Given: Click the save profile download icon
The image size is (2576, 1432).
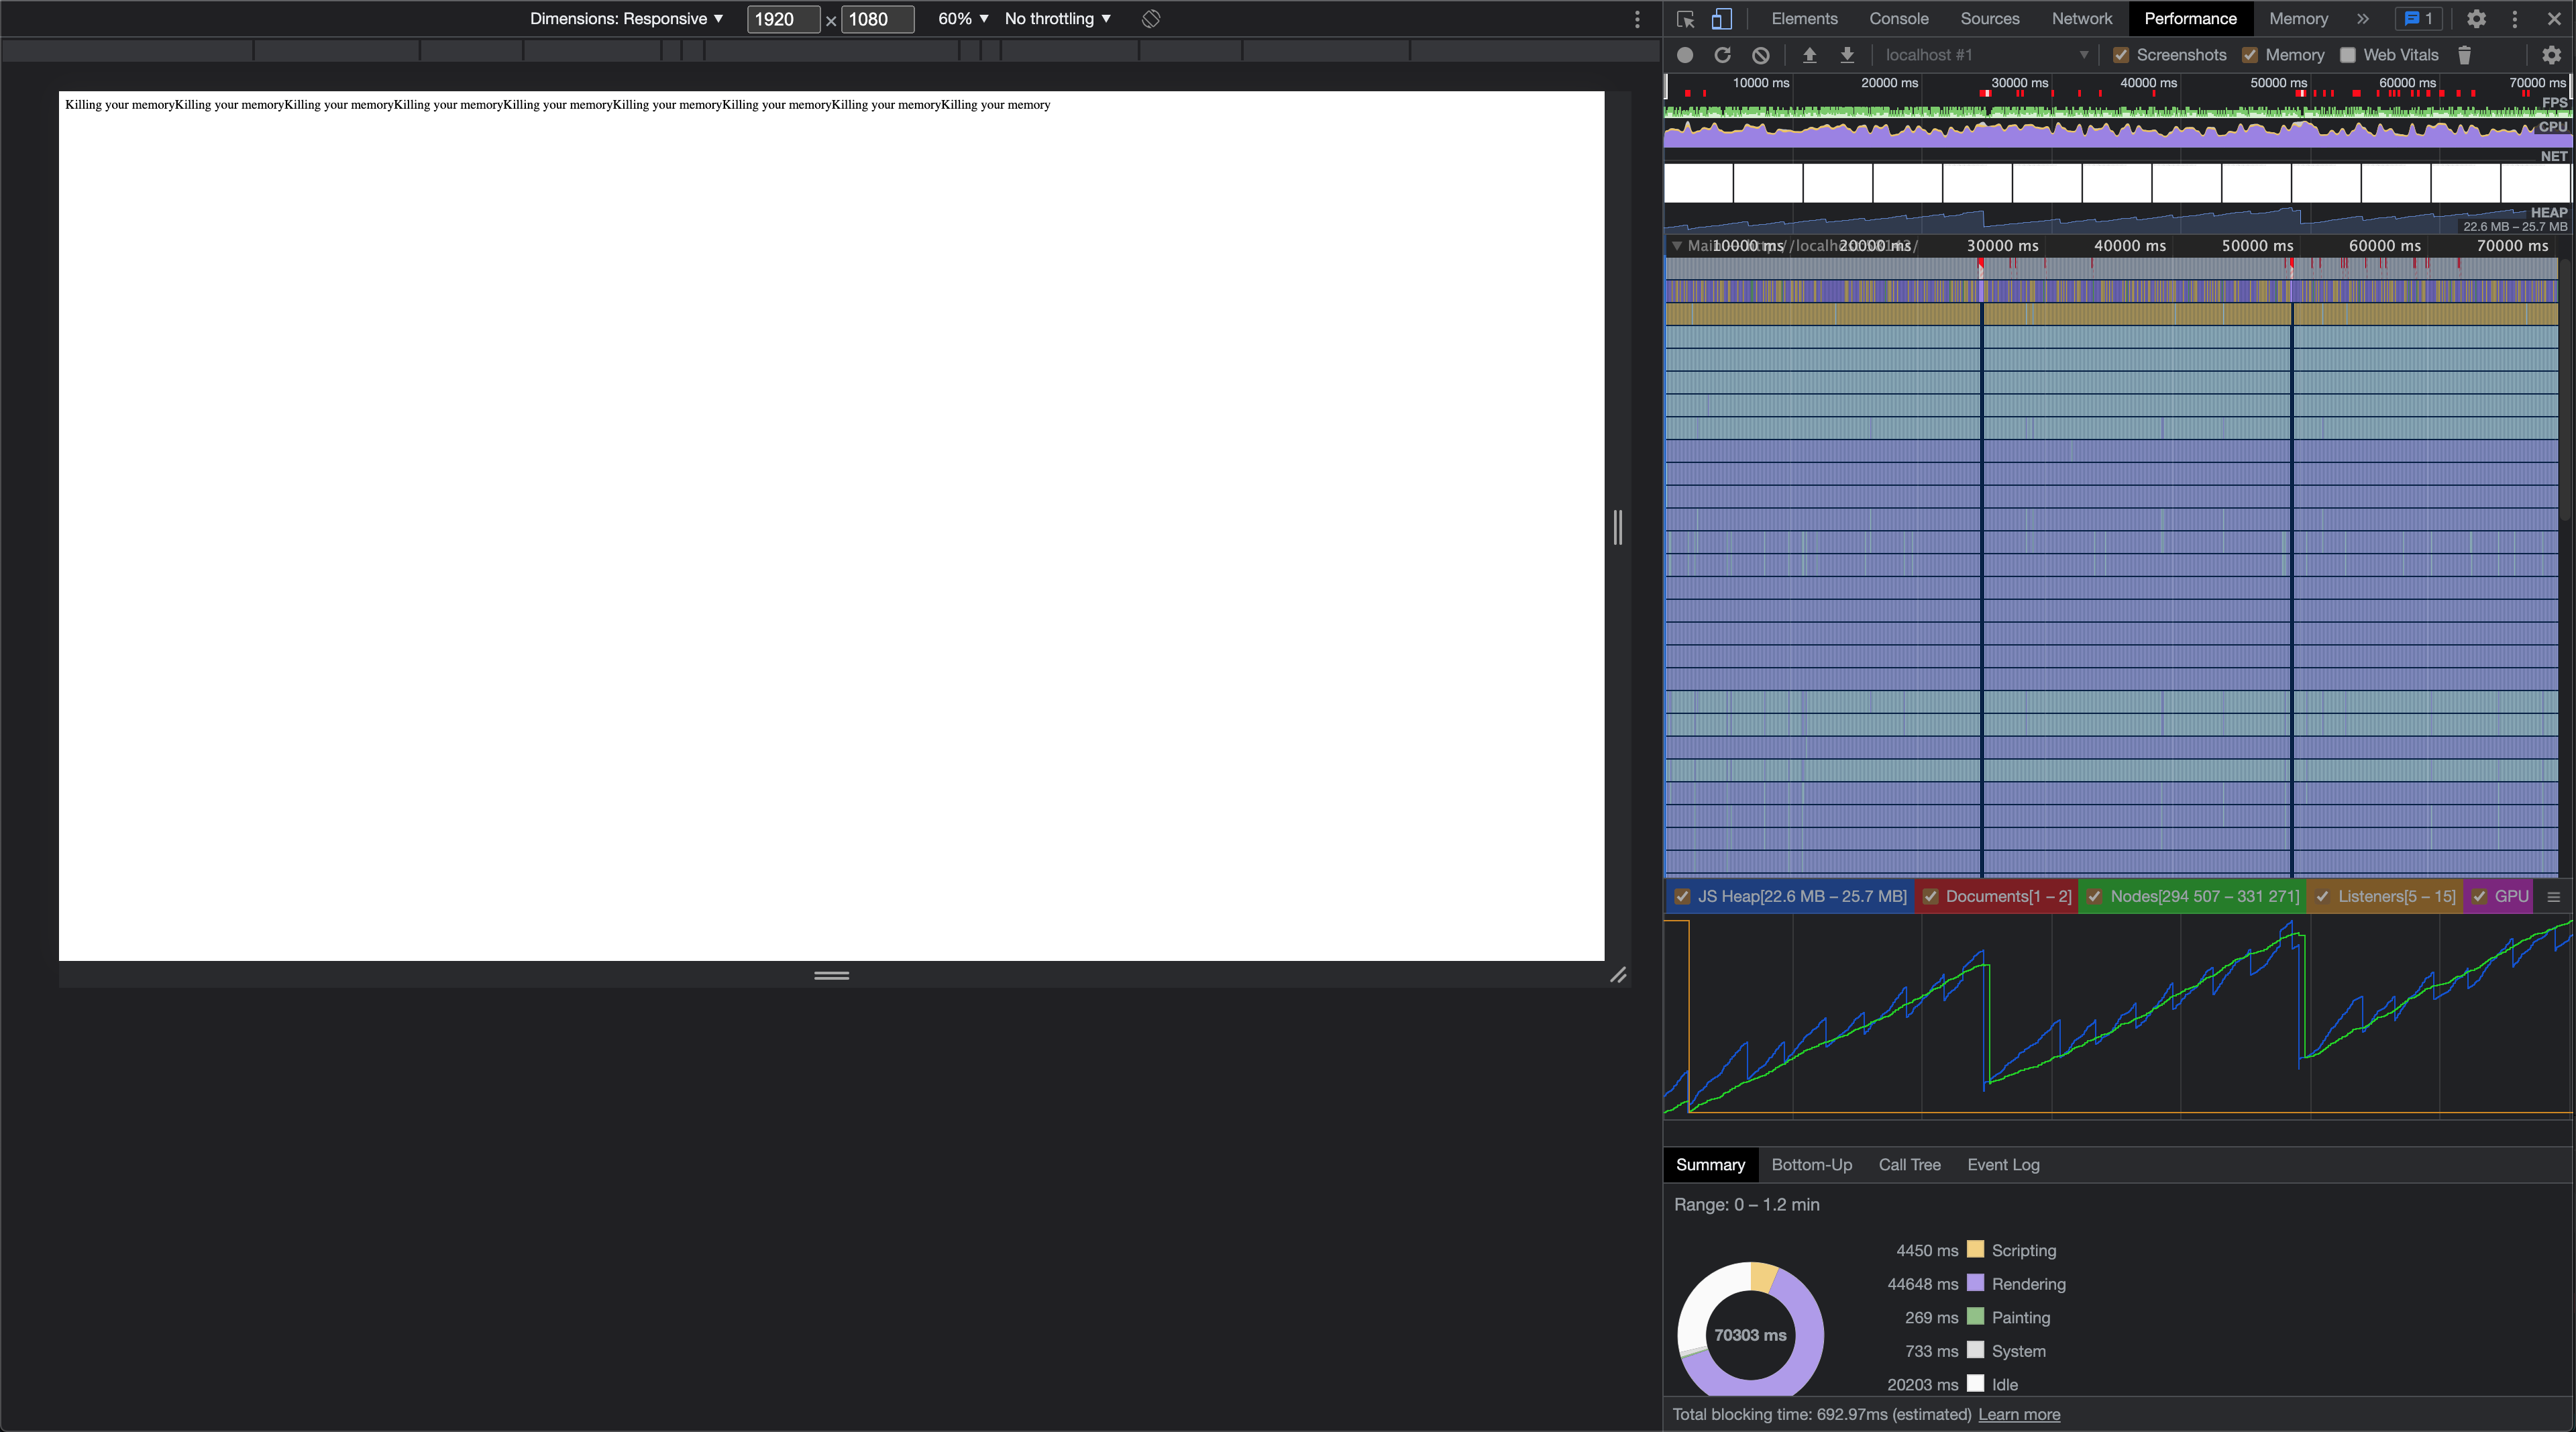Looking at the screenshot, I should pos(1847,55).
